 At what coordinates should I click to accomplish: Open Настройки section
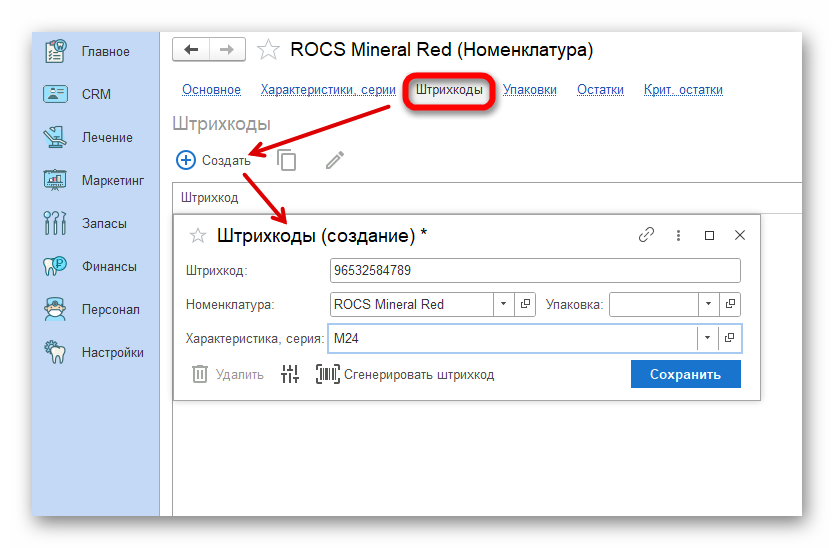coord(94,352)
